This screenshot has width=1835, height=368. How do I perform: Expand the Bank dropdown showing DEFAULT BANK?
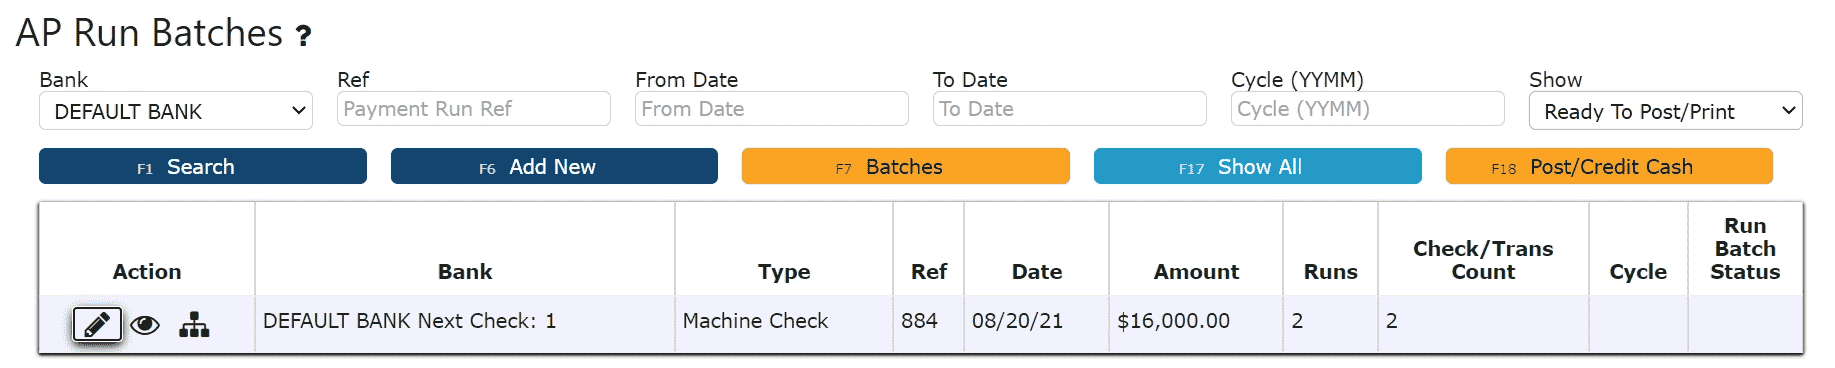pos(176,111)
